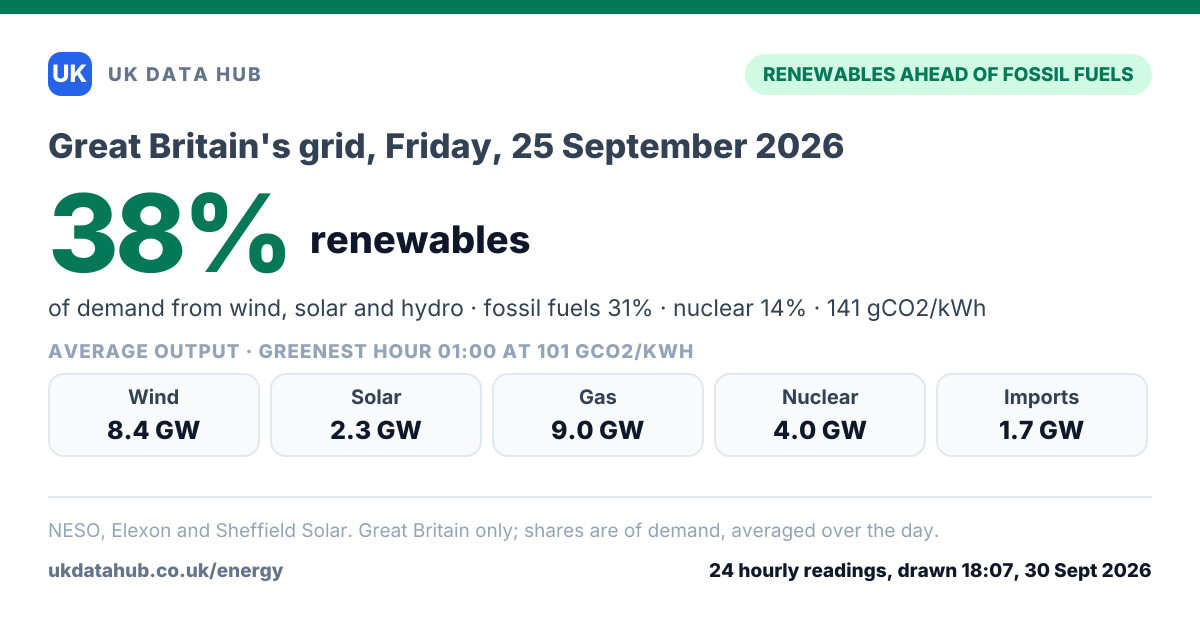
Task: Click the Renewables Ahead of Fossil Fuels badge
Action: [x=948, y=74]
